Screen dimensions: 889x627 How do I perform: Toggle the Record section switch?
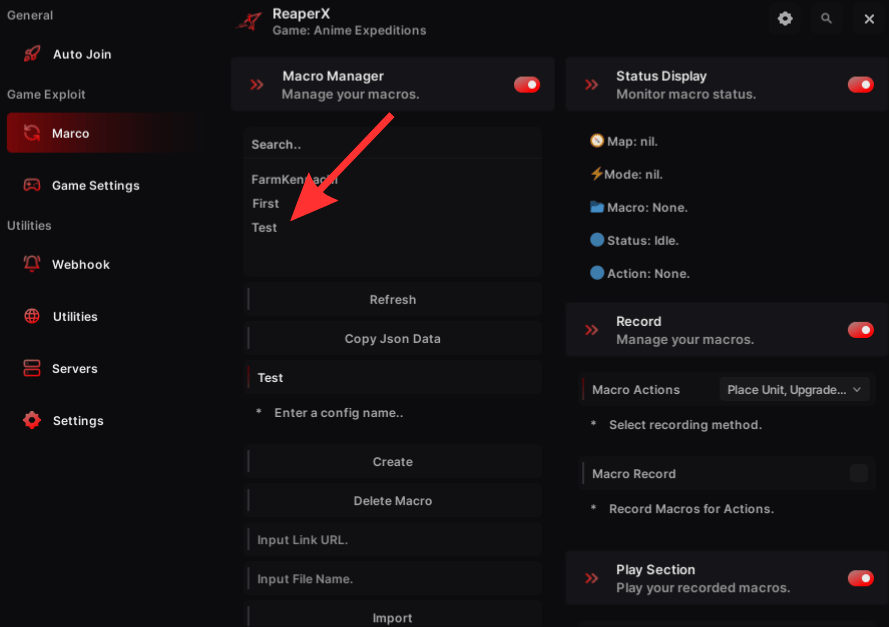coord(860,329)
